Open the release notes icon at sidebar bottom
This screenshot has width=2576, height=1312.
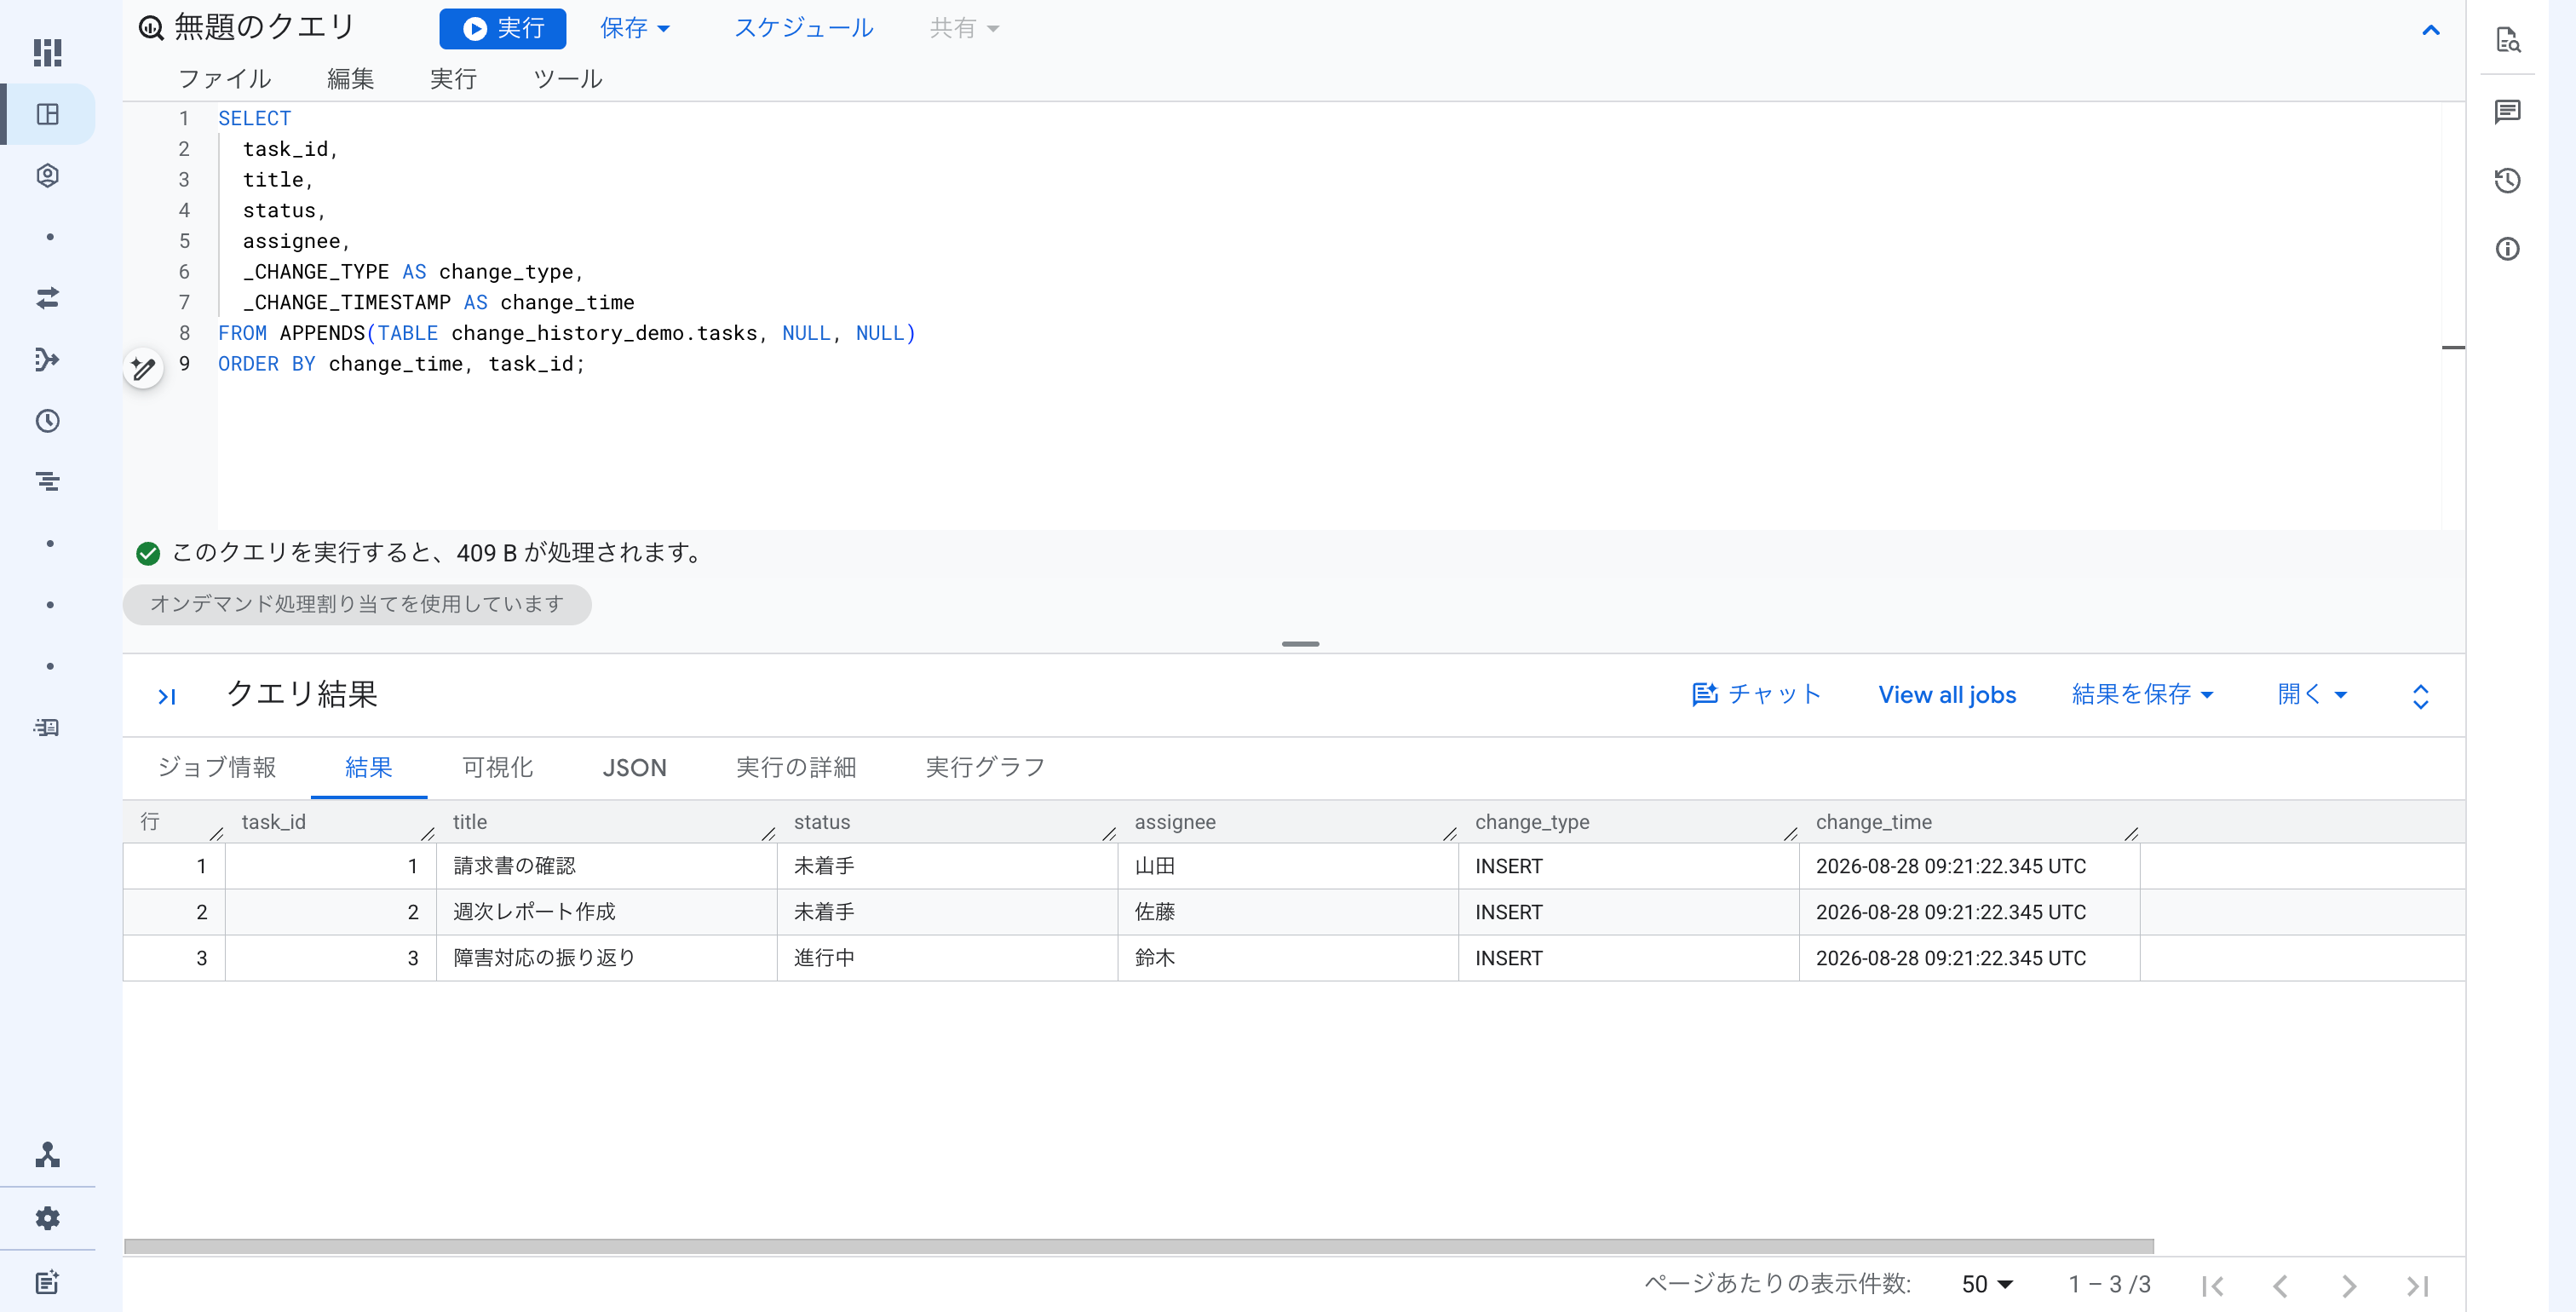pos(47,1282)
